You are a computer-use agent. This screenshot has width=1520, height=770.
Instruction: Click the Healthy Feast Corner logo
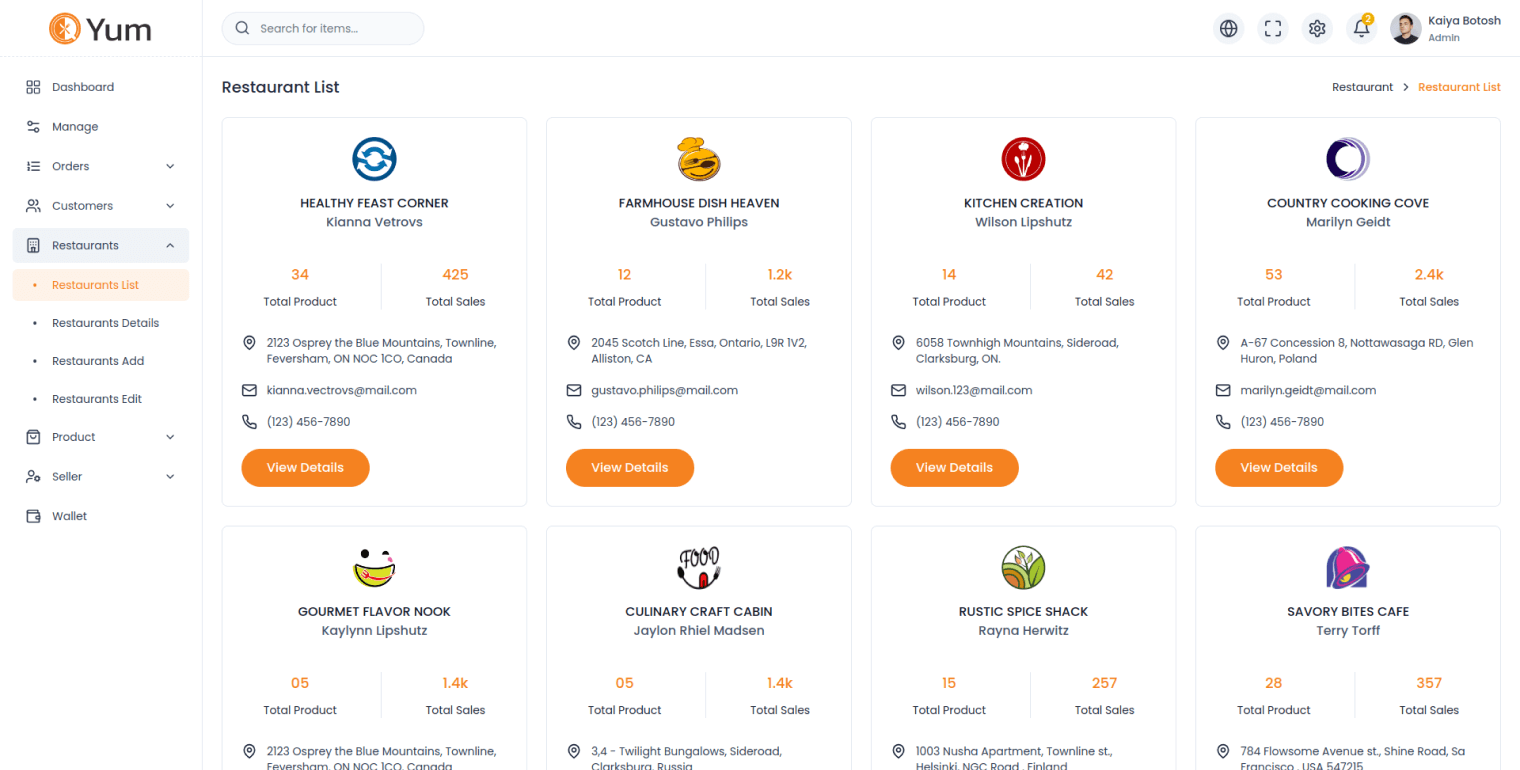[374, 158]
